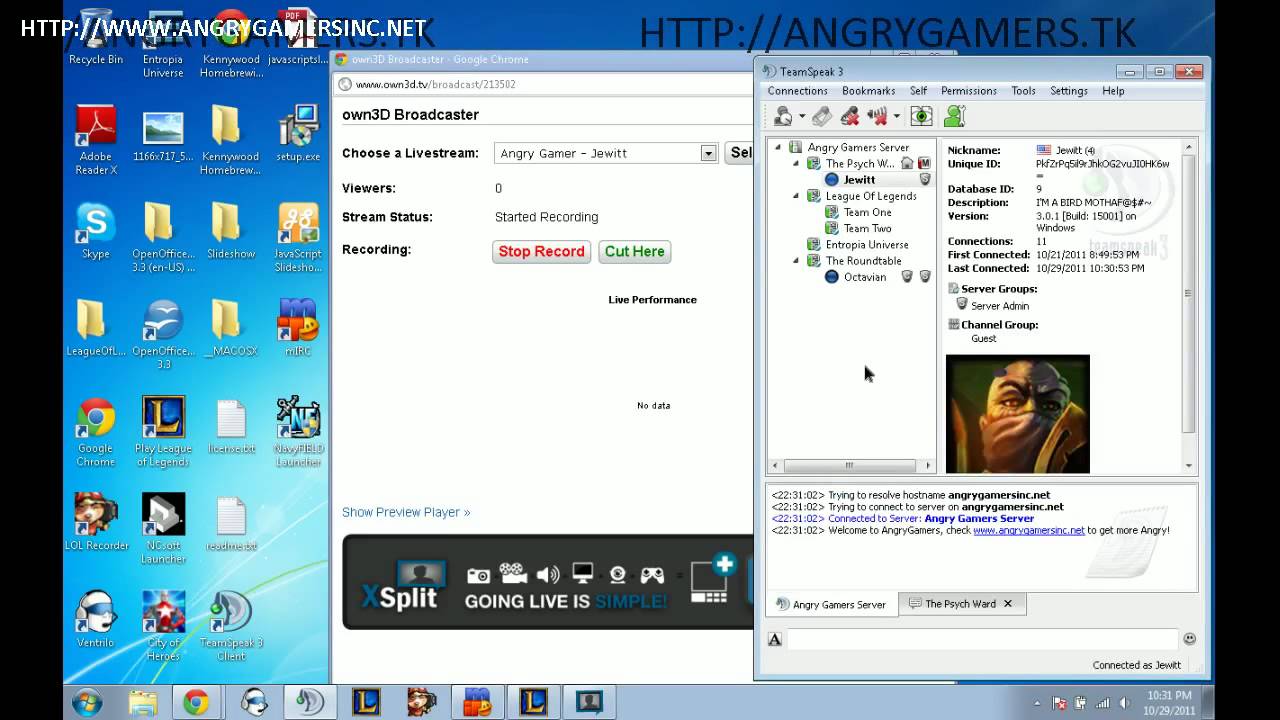Click the Server Admin shield beside Jewitt
1280x720 pixels.
(925, 179)
